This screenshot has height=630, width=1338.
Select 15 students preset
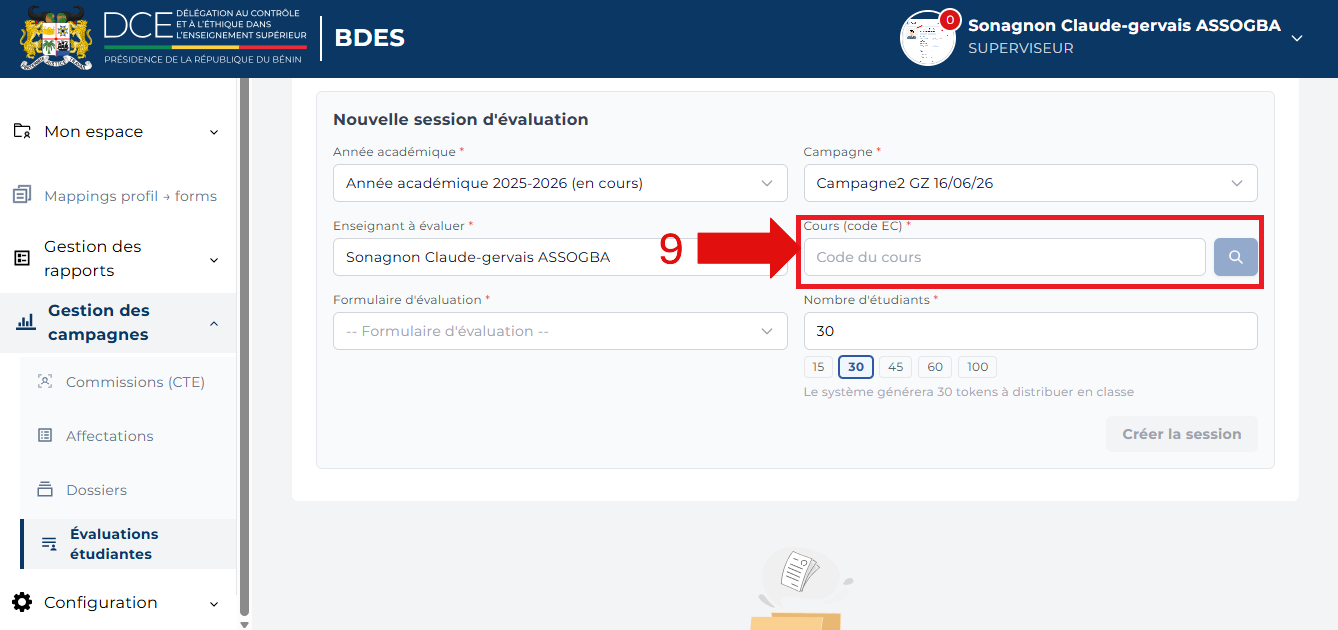tap(818, 367)
